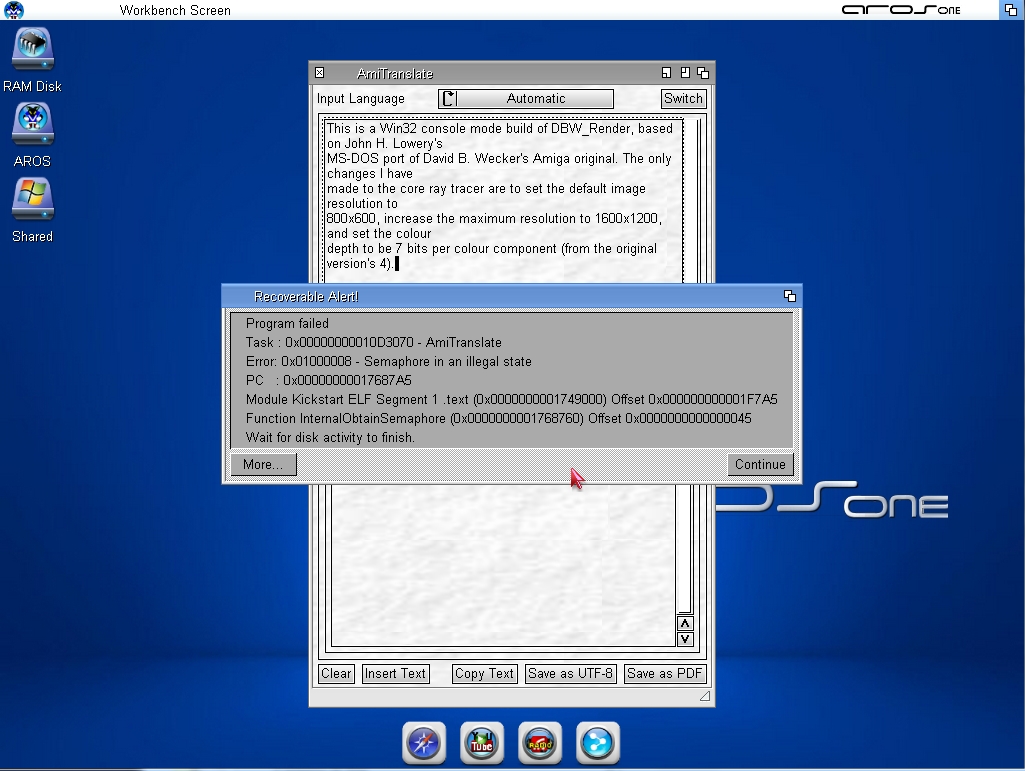Launch the Radio dock icon
This screenshot has width=1025, height=771.
coord(540,743)
